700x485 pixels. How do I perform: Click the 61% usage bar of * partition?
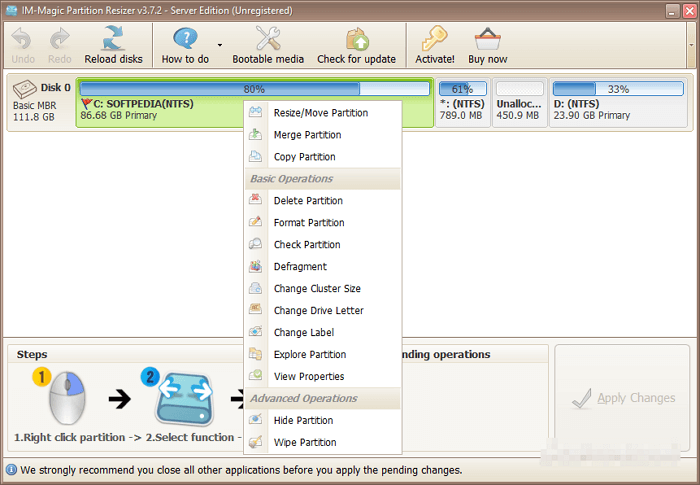(463, 89)
